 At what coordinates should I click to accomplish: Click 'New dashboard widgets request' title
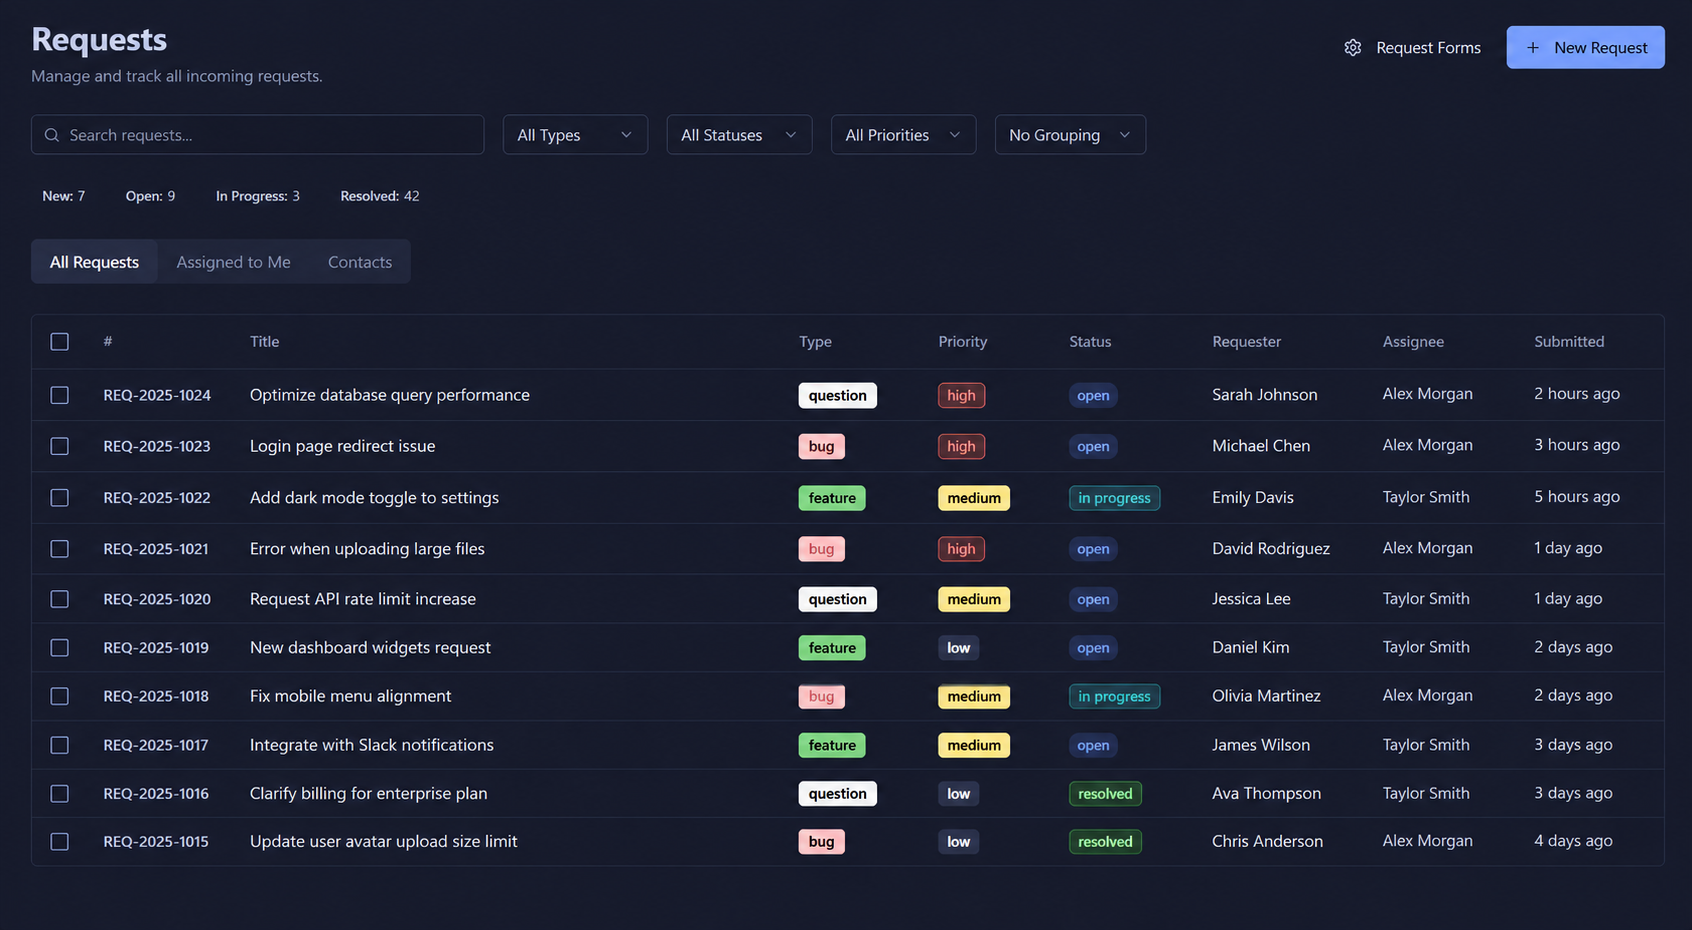[x=370, y=648]
